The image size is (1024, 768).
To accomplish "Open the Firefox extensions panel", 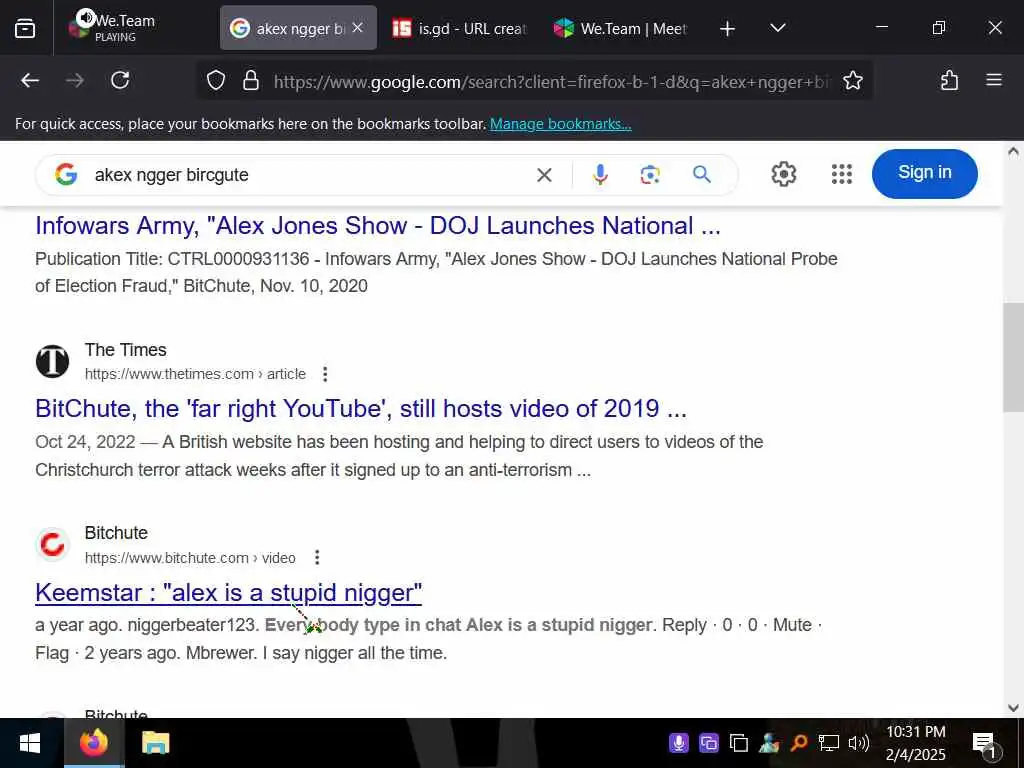I will coord(949,80).
